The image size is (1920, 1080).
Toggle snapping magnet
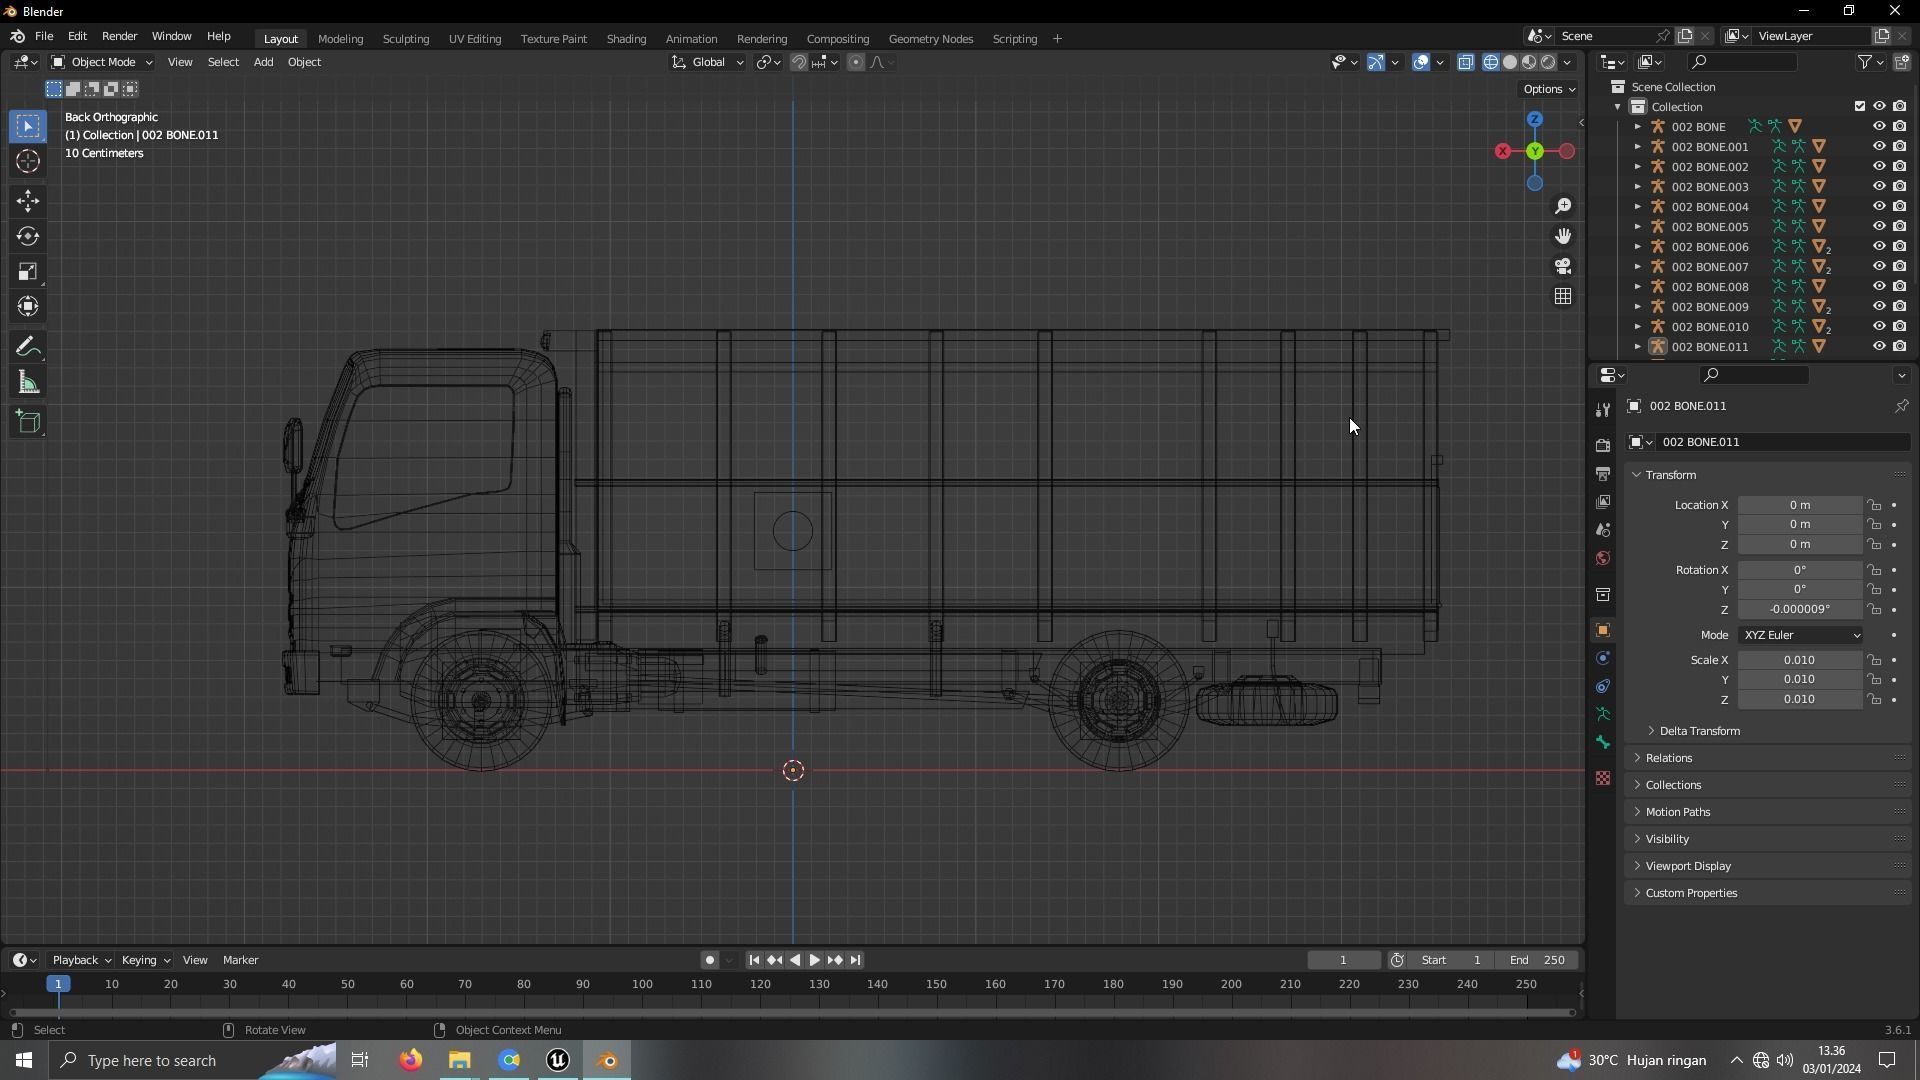pos(799,62)
